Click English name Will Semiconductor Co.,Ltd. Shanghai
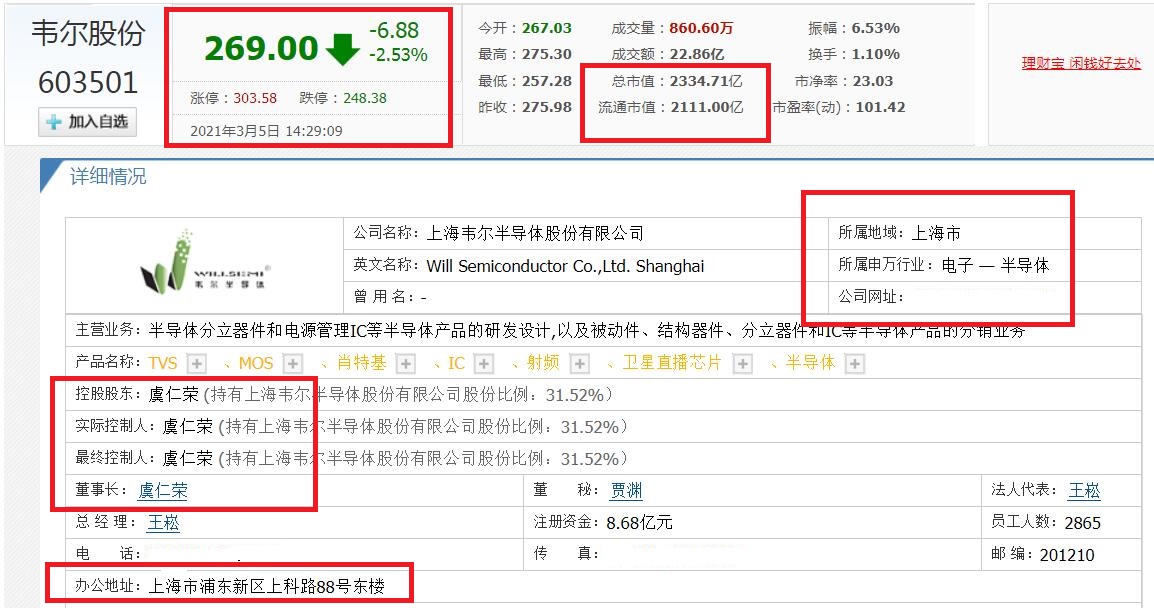Screen dimensions: 1154x608 click(x=565, y=266)
